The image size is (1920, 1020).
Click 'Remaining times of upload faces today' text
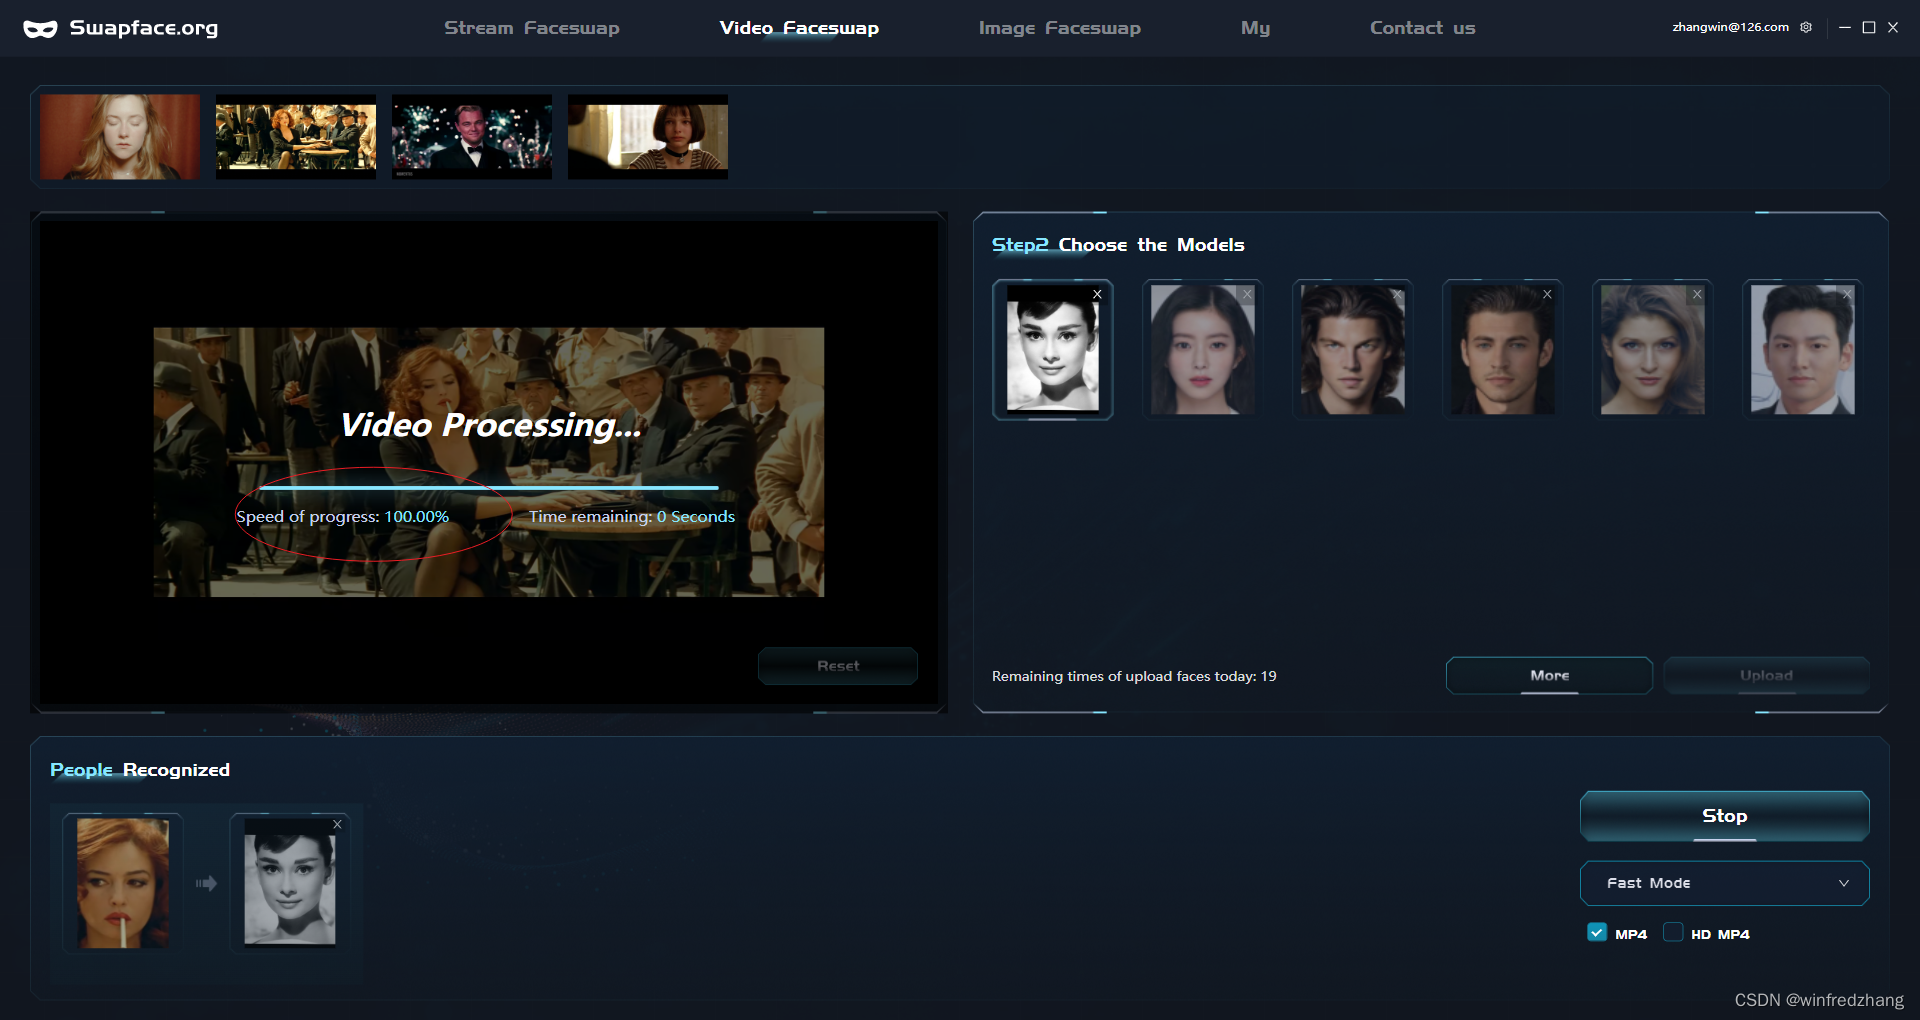[1134, 676]
